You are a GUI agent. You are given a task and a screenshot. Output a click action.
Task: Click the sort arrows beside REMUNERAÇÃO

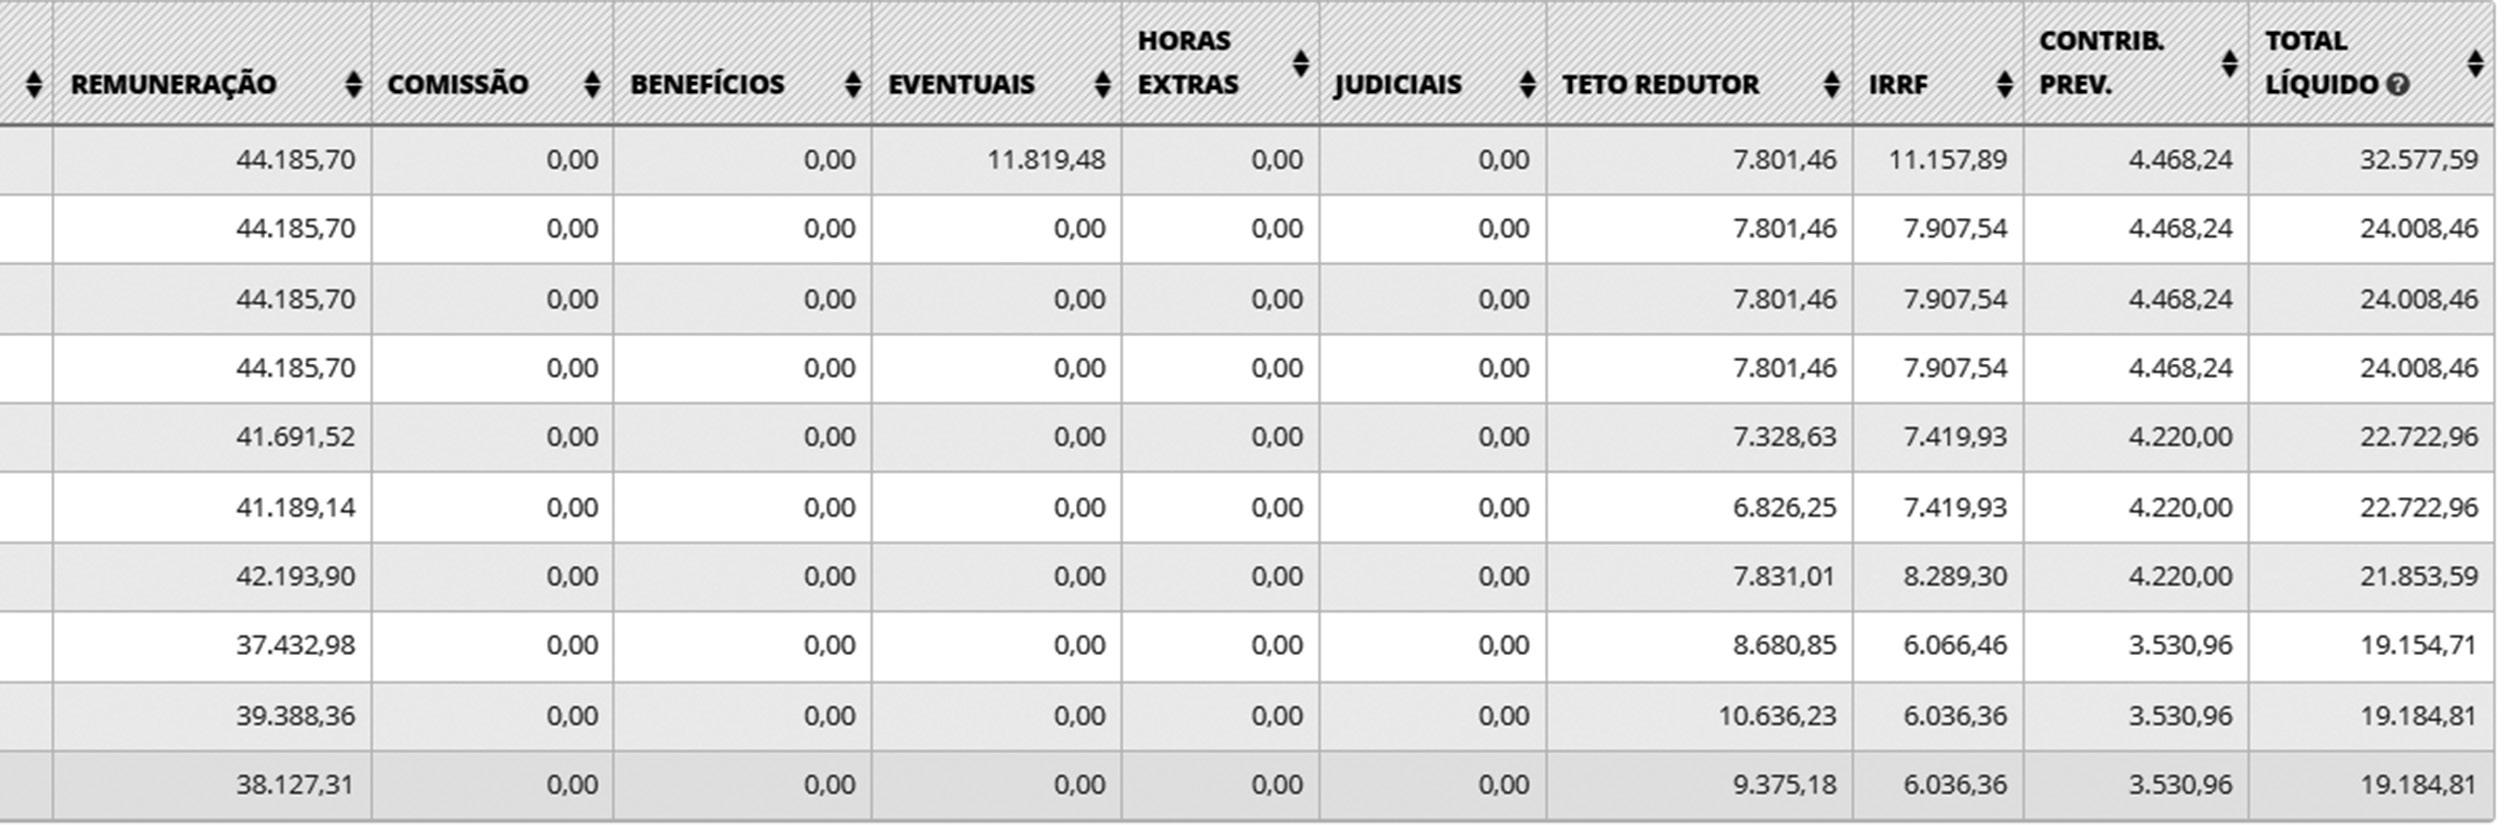[353, 84]
